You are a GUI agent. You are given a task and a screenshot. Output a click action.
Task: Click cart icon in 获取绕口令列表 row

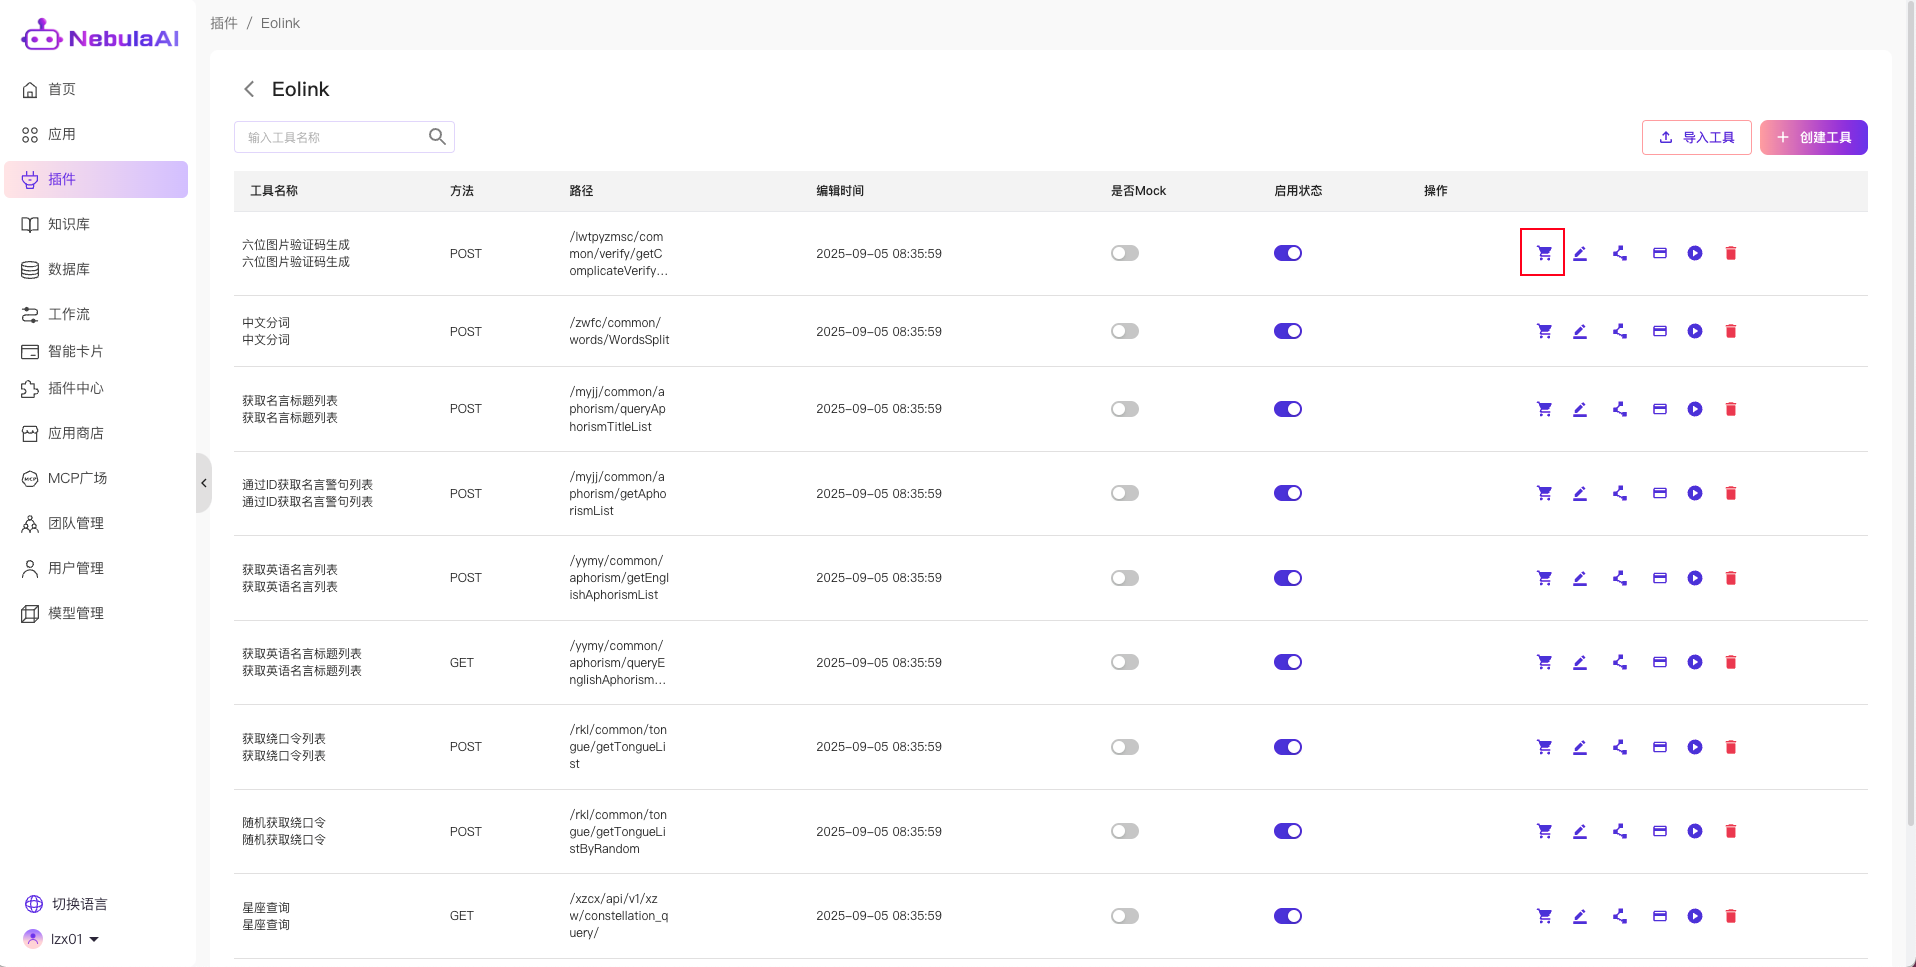pos(1544,747)
